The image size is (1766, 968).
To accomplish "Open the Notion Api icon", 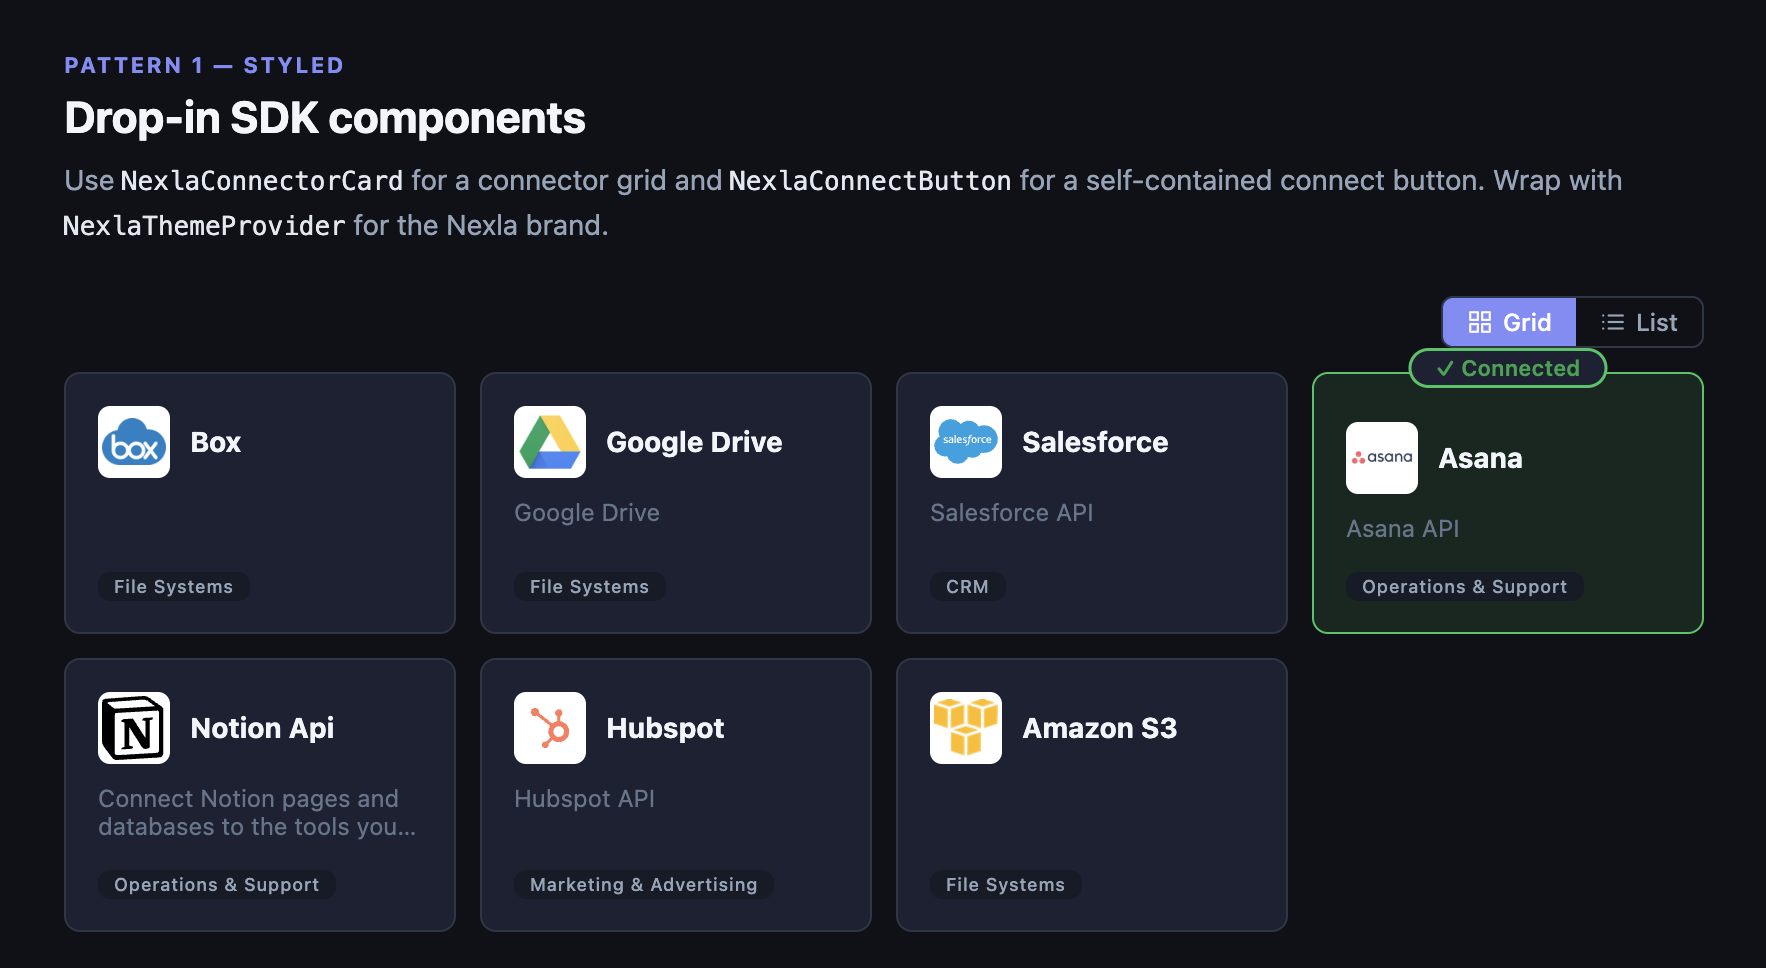I will [x=133, y=728].
